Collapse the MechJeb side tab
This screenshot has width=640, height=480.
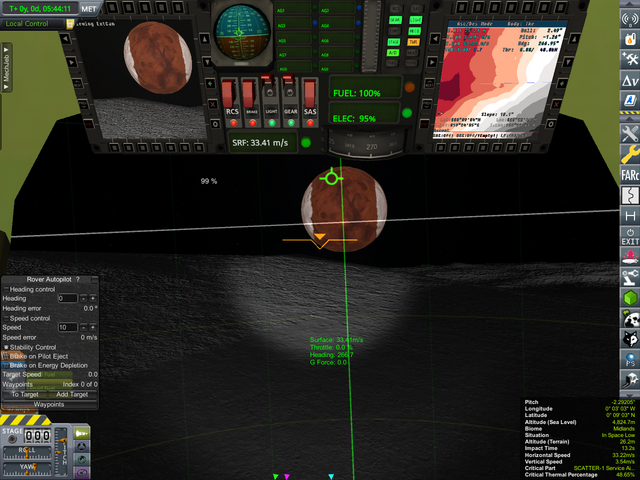6,68
